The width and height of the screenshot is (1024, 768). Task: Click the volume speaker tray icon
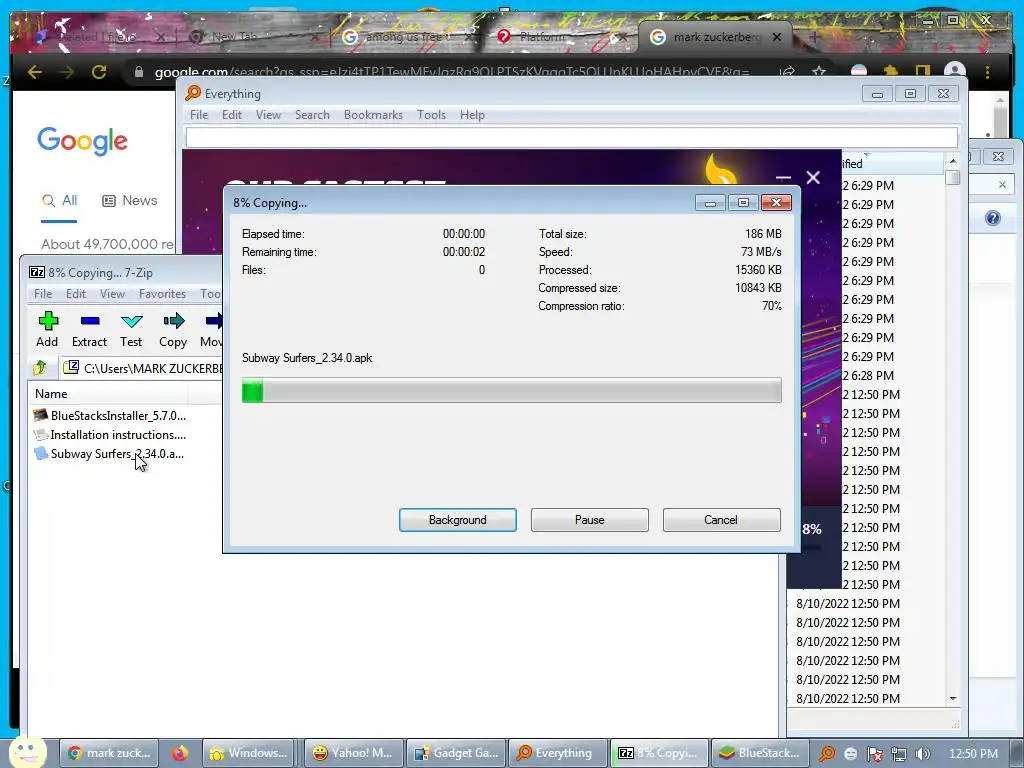(x=922, y=754)
